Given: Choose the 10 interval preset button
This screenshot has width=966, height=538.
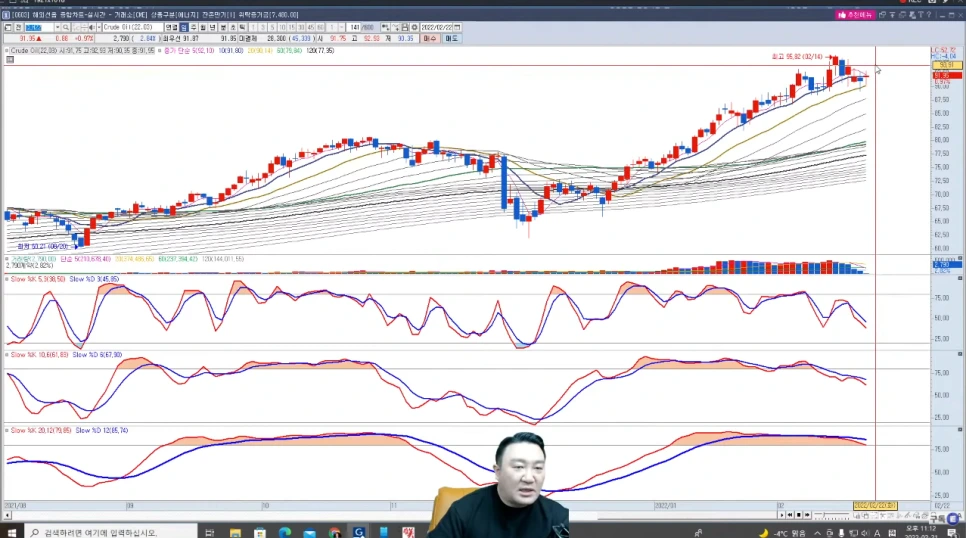Looking at the screenshot, I should [282, 28].
